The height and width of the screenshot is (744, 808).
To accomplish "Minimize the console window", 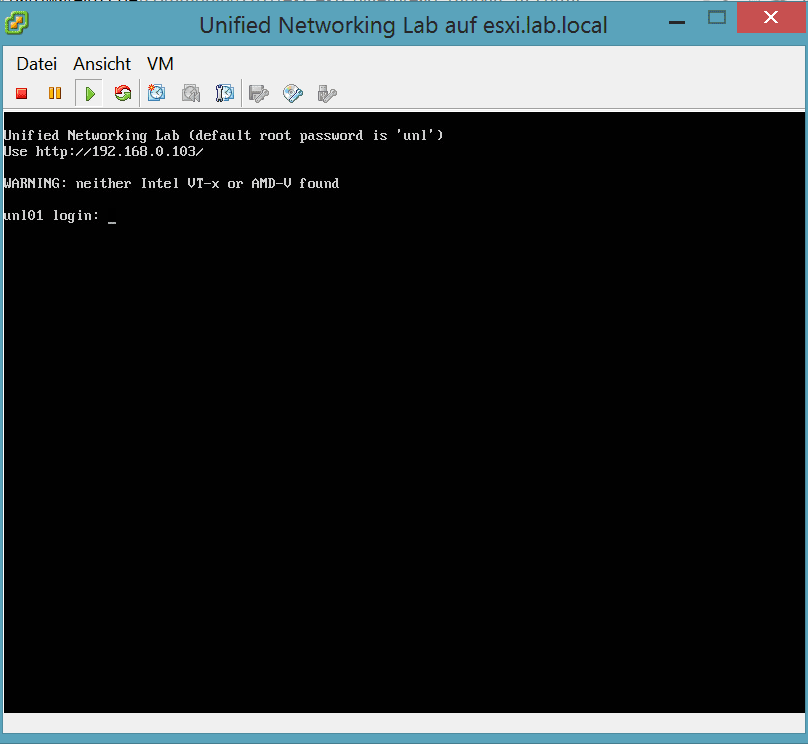I will [677, 22].
